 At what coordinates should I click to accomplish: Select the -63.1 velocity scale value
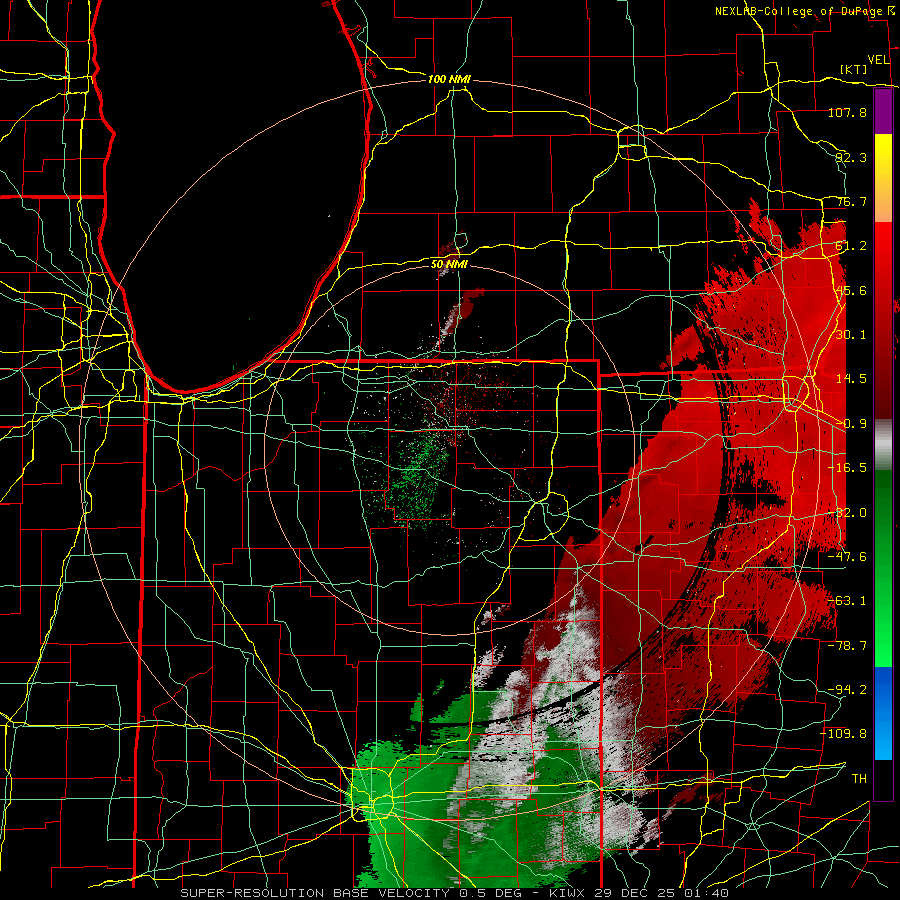[847, 601]
